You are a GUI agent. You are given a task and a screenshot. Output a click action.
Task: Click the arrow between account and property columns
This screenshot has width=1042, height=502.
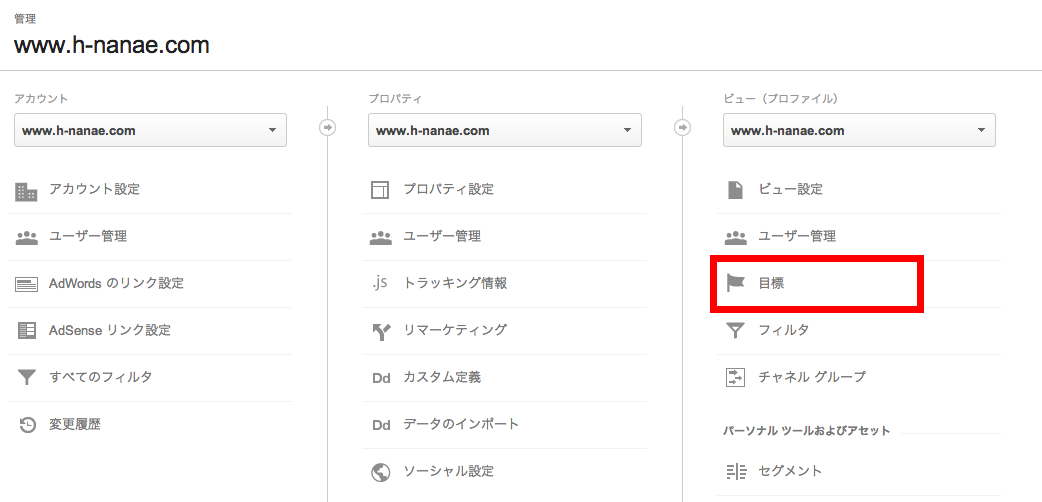tap(328, 128)
